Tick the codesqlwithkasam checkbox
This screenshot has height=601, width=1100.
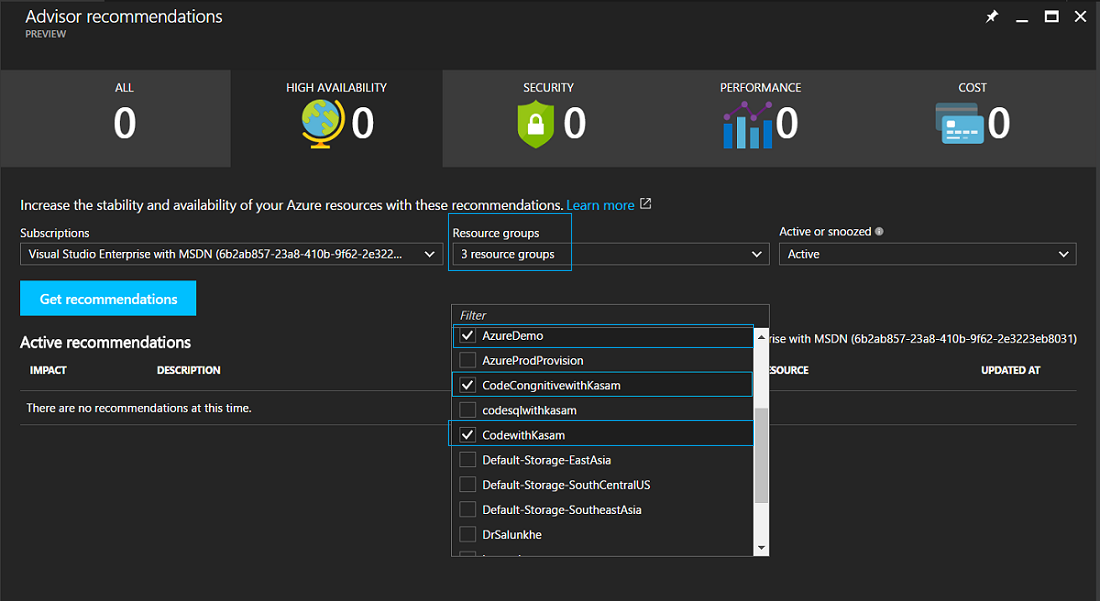click(x=467, y=410)
